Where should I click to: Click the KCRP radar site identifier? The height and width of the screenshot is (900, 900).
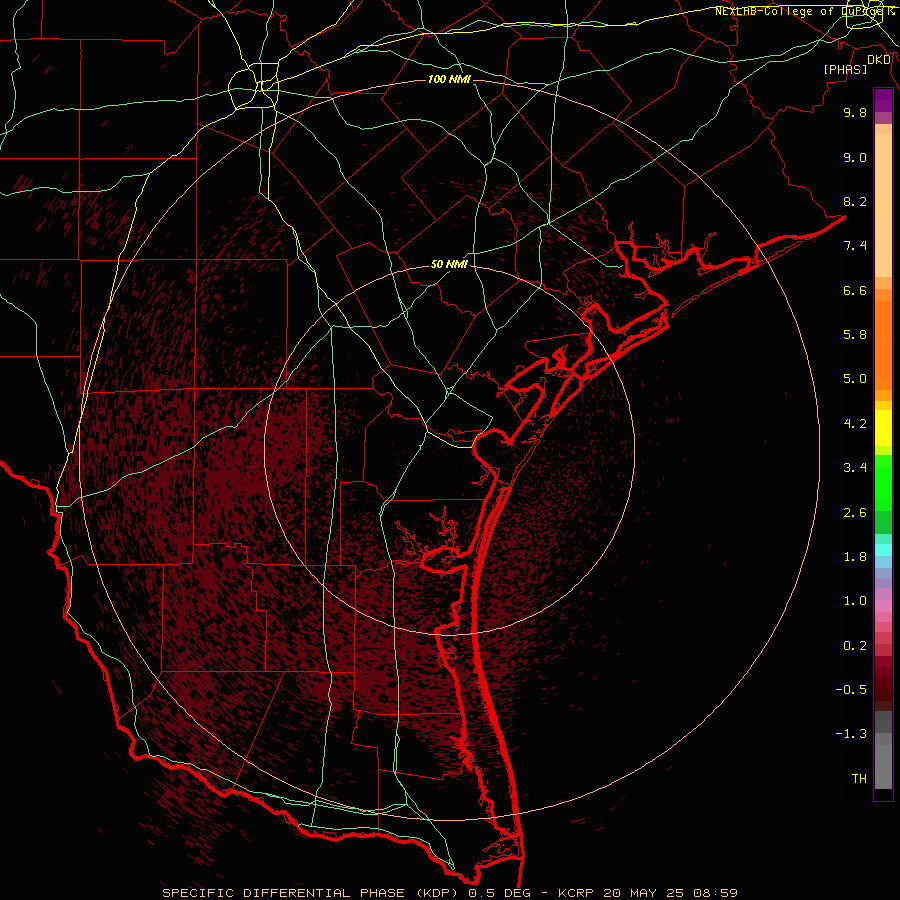coord(577,893)
